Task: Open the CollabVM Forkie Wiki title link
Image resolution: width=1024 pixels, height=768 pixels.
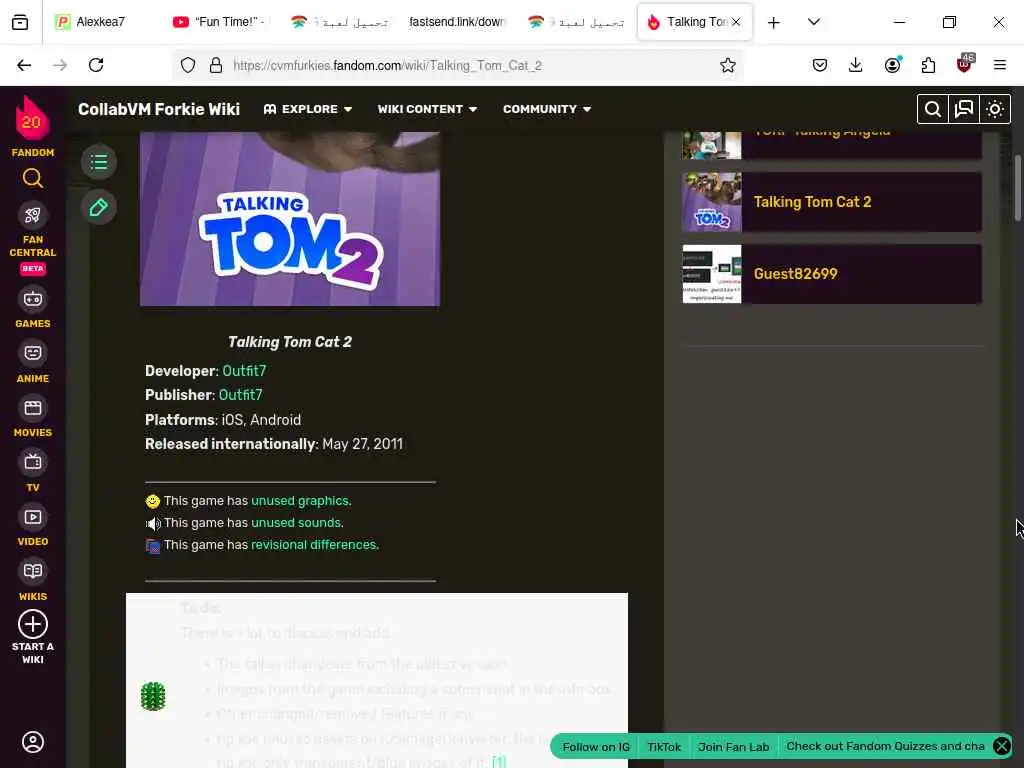Action: click(159, 109)
